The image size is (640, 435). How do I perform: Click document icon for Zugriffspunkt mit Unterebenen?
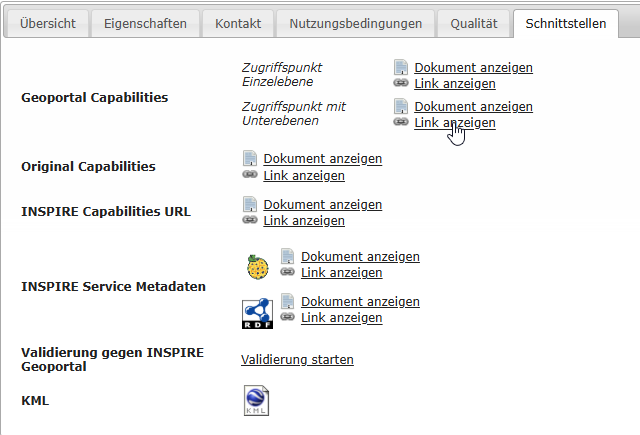(x=401, y=106)
